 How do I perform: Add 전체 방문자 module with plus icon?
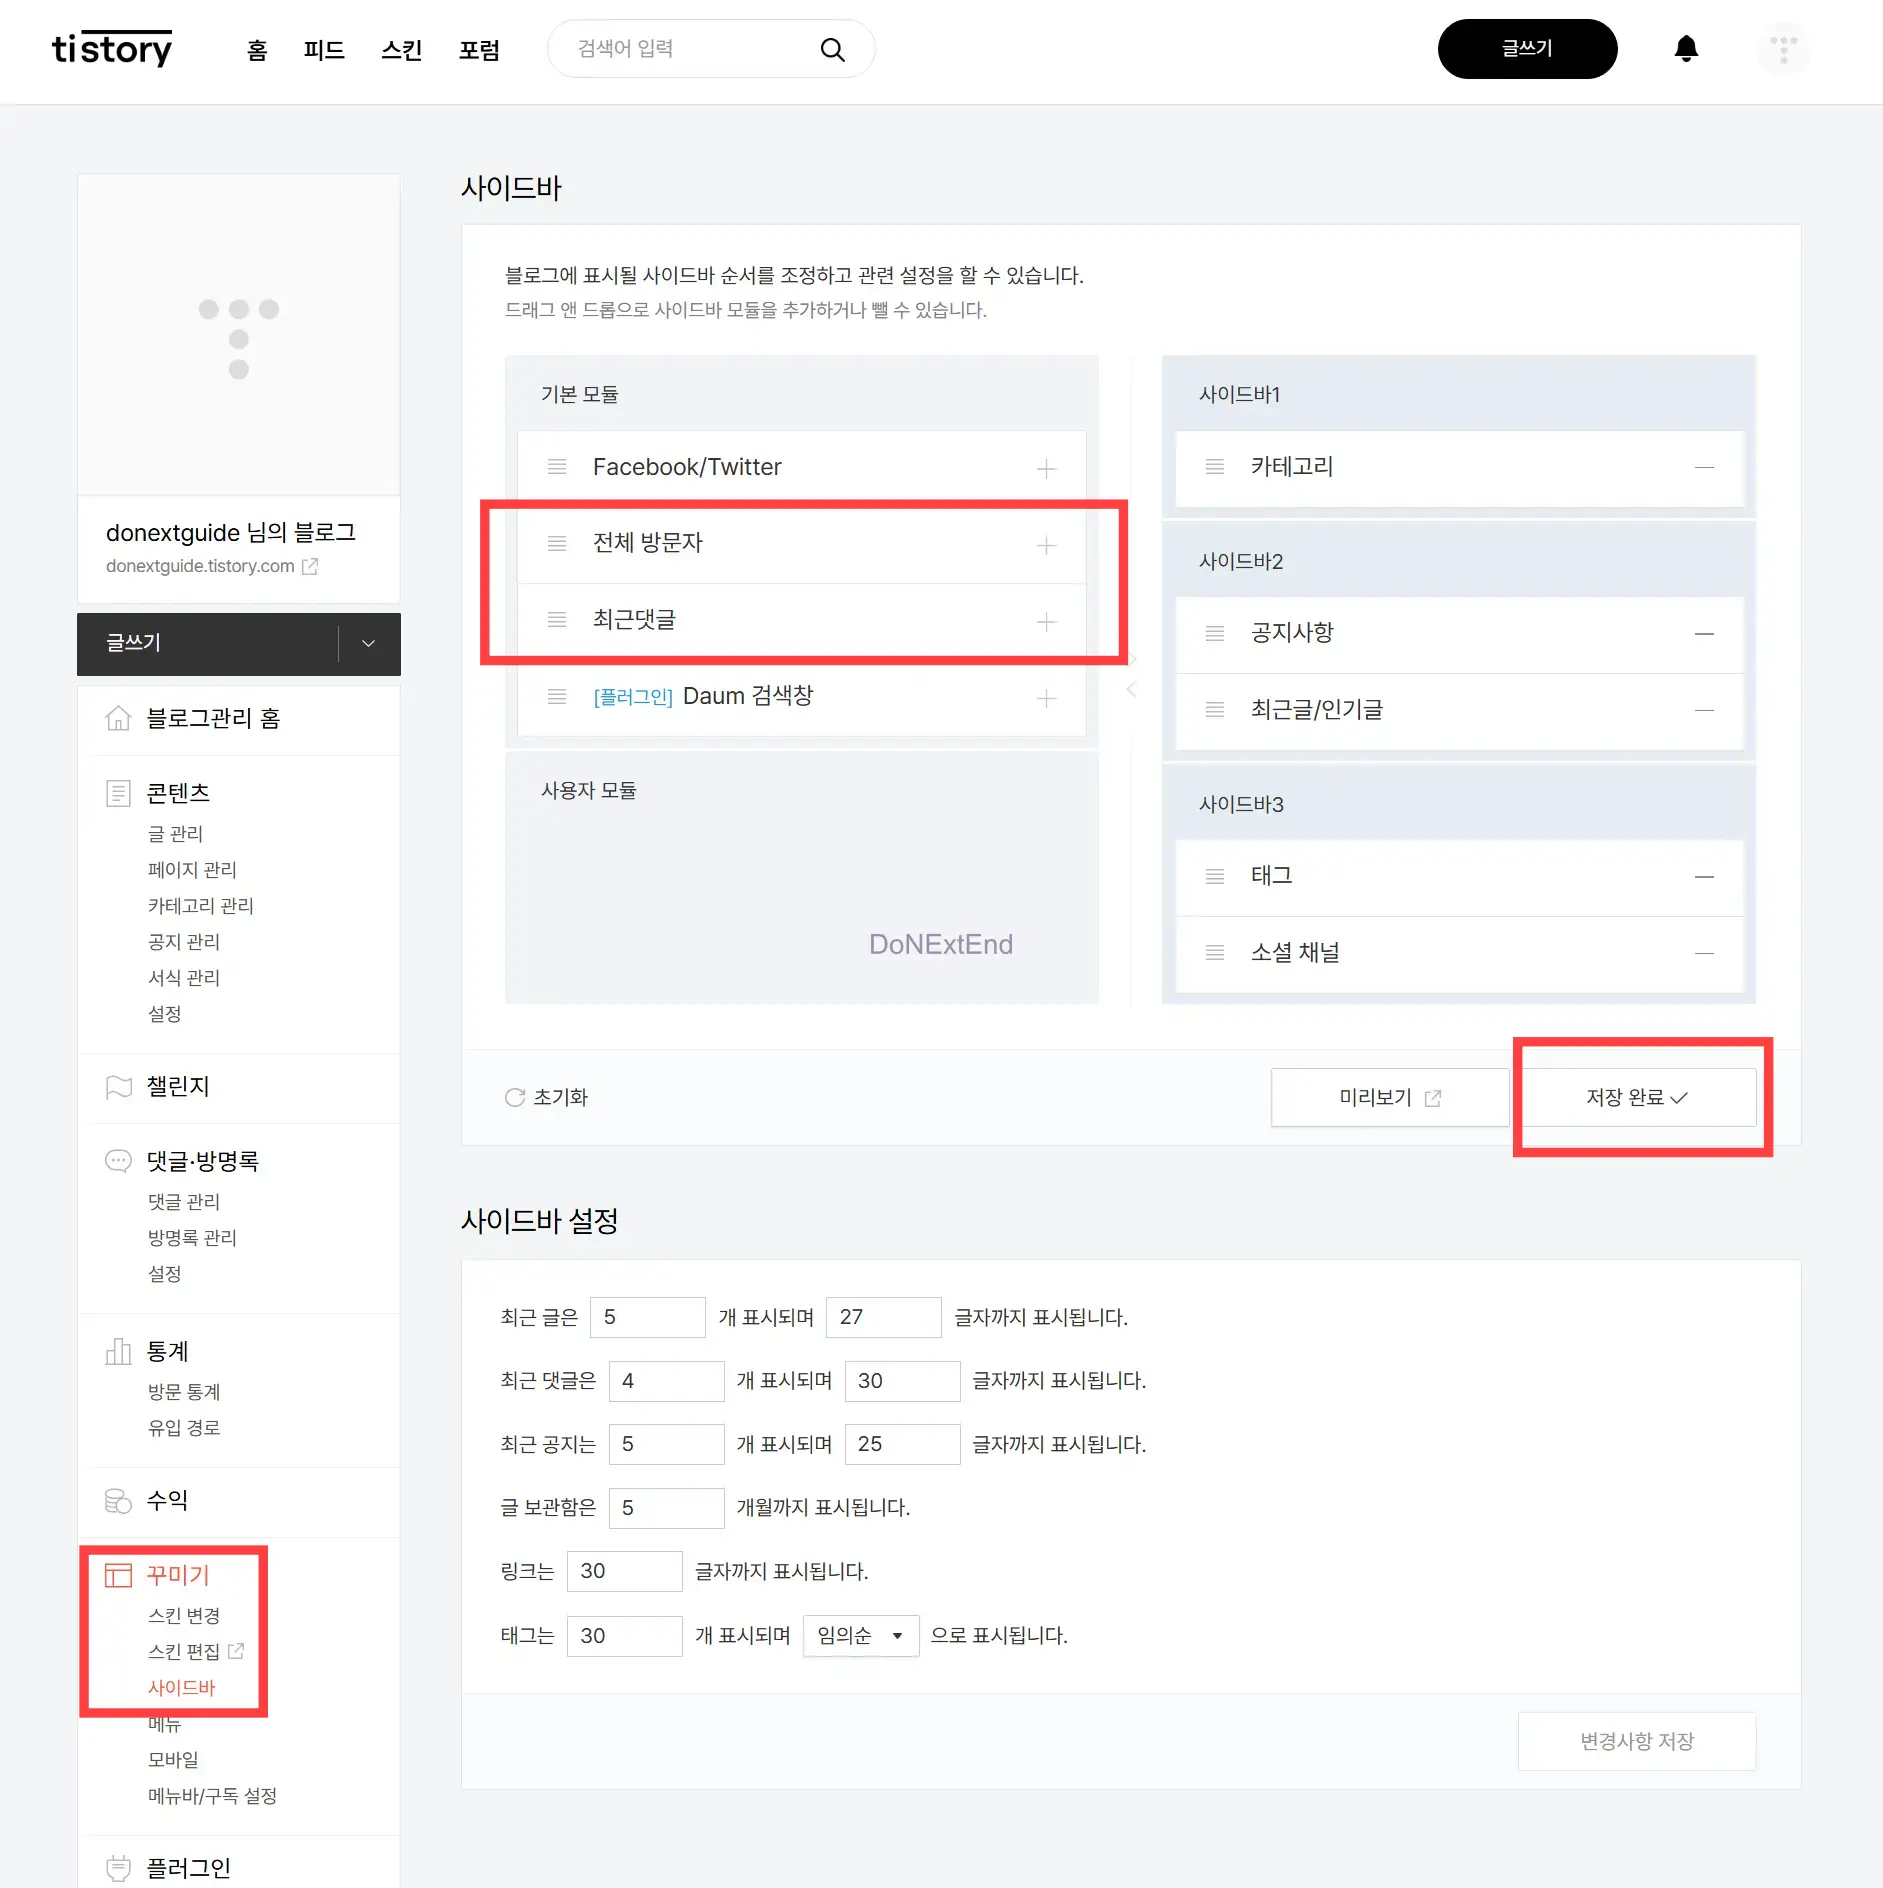click(1046, 545)
